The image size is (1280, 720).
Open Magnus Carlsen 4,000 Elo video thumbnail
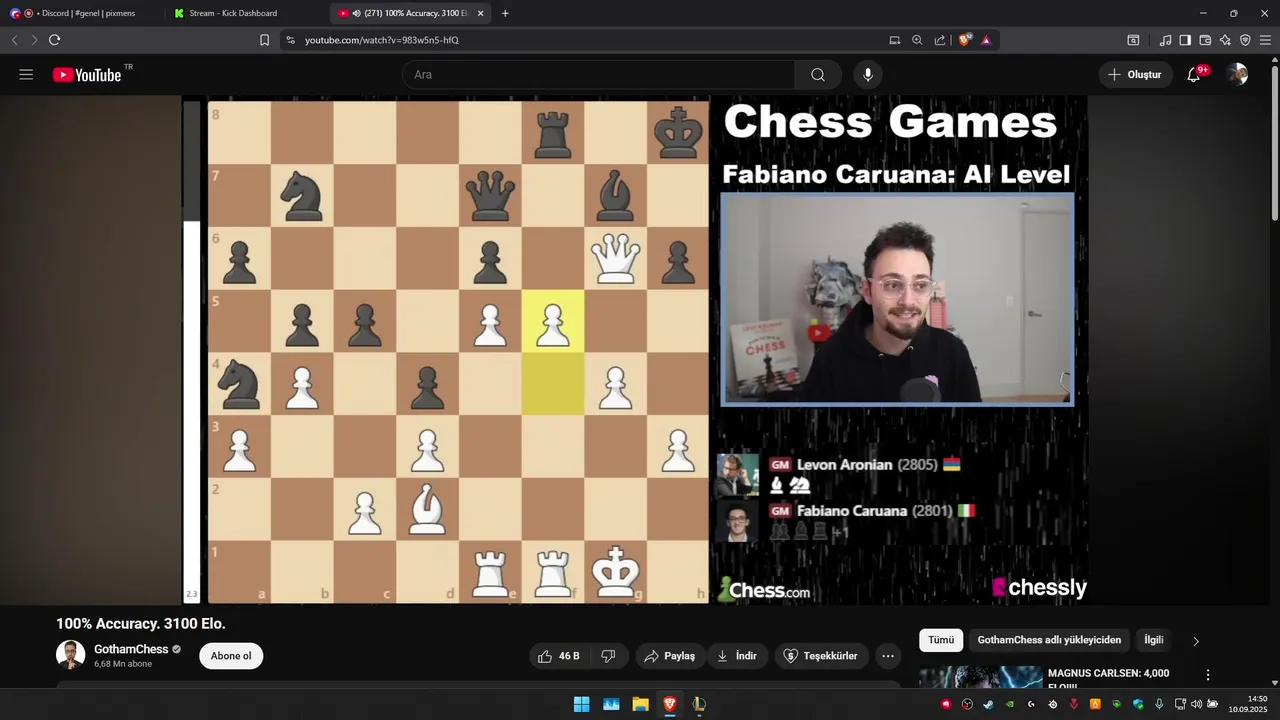[981, 678]
